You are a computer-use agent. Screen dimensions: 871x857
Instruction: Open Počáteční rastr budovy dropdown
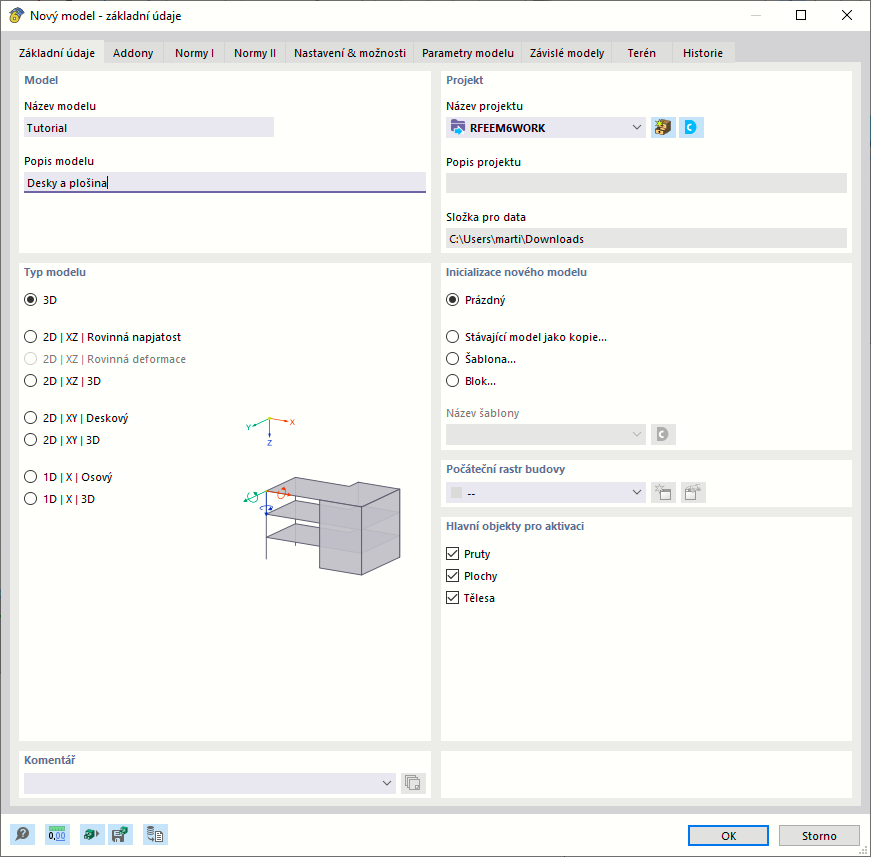pos(545,493)
